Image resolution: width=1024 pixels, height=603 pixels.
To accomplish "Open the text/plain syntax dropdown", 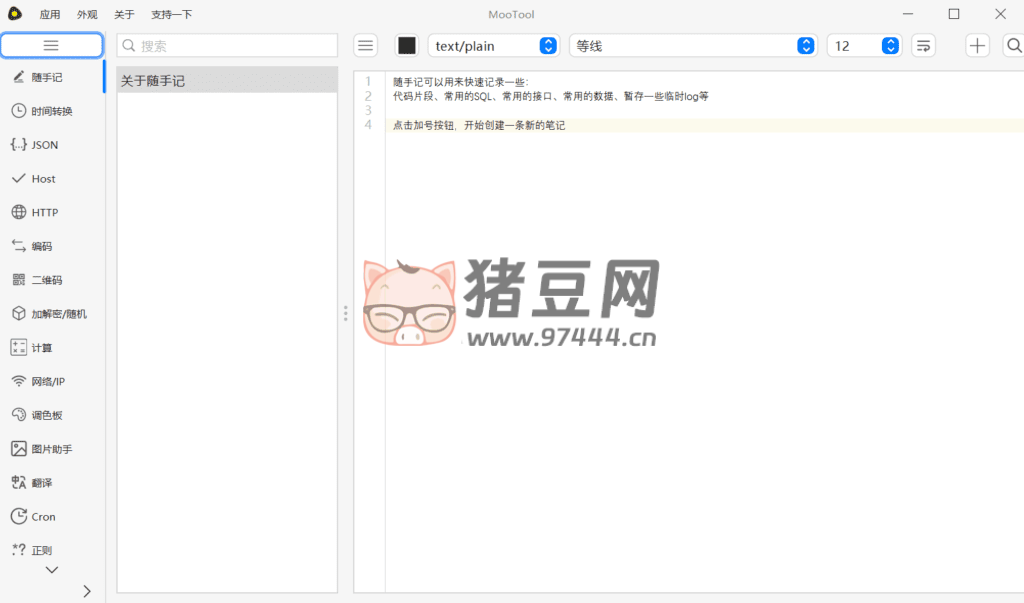I will click(x=493, y=46).
